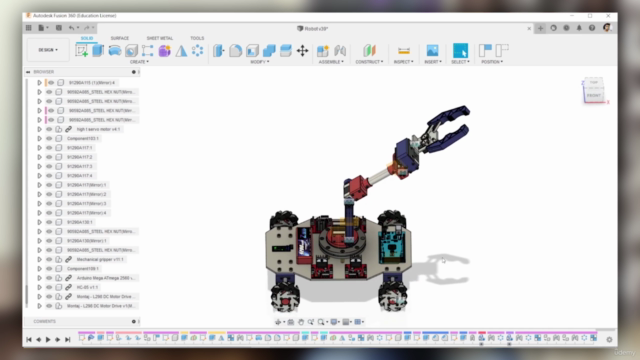Image resolution: width=640 pixels, height=360 pixels.
Task: Select the Create Form purple icon
Action: coord(164,51)
